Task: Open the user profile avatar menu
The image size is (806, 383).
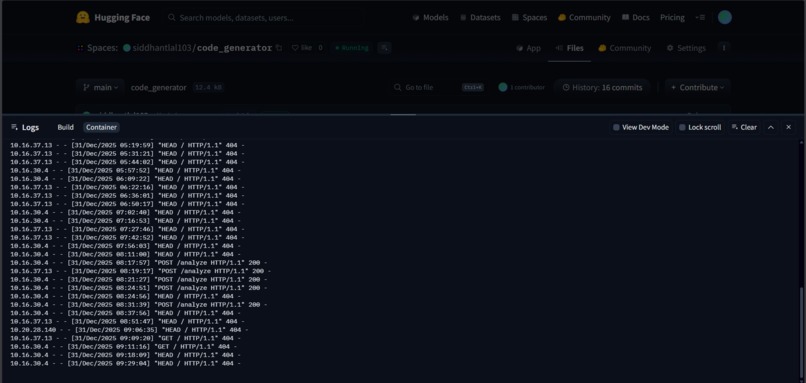Action: 725,17
